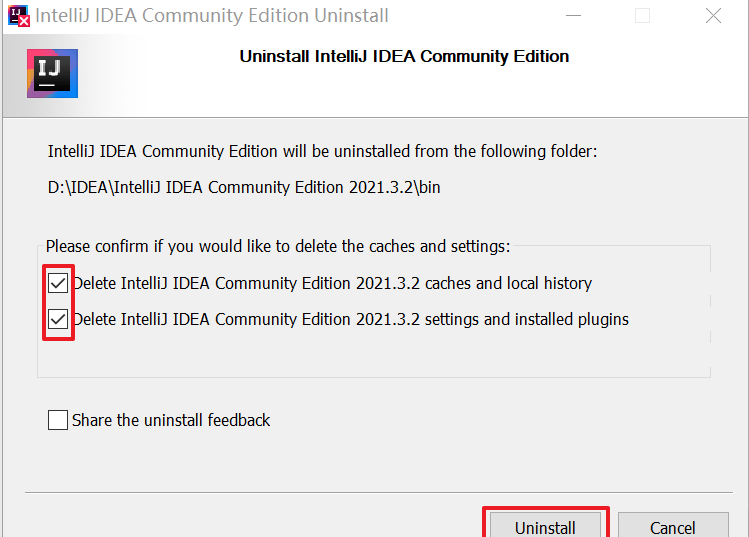
Task: Uncheck delete caches and local history checkbox
Action: tap(58, 284)
